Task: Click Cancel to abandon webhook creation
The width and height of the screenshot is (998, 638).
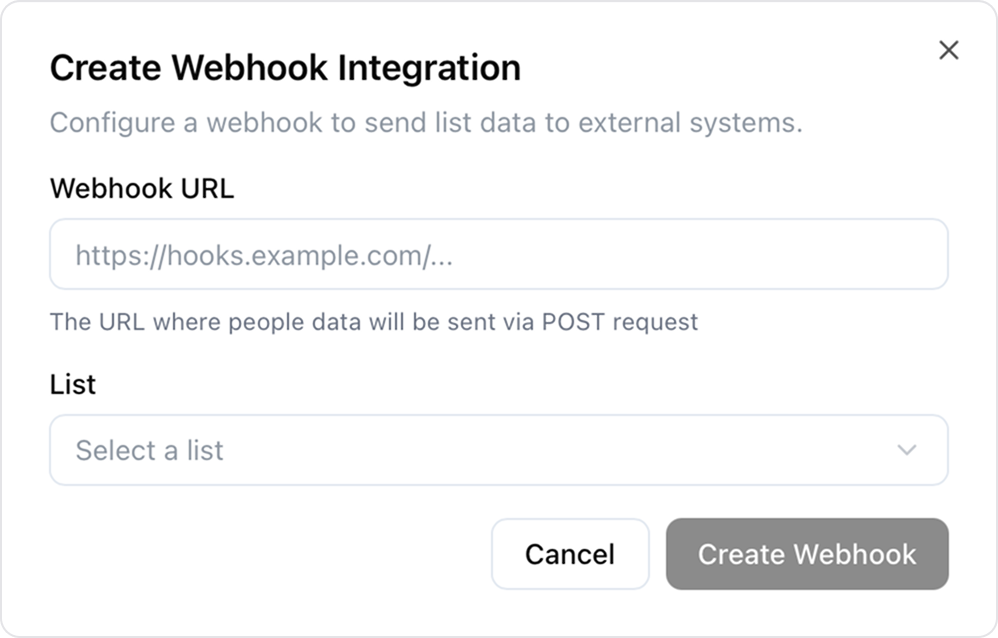Action: (x=570, y=554)
